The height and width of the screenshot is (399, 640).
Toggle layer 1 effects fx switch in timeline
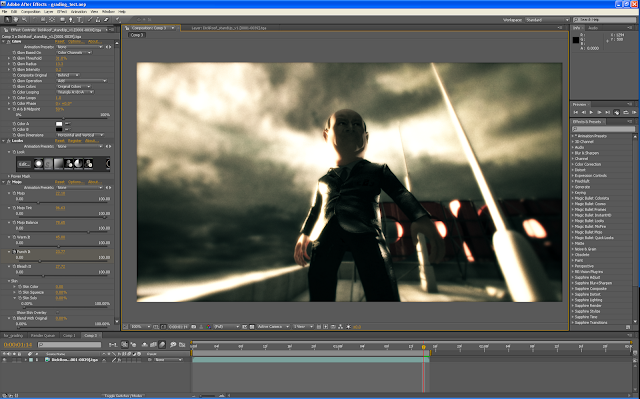click(119, 360)
